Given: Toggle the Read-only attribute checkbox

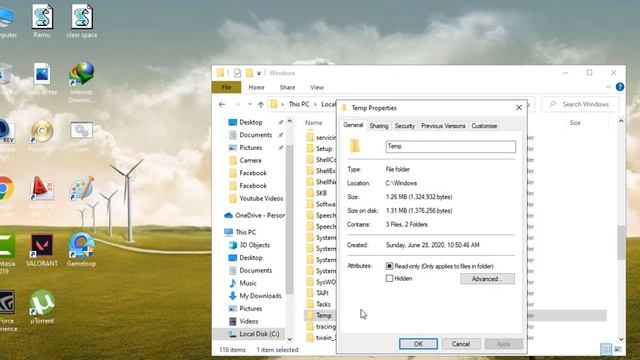Looking at the screenshot, I should point(389,266).
